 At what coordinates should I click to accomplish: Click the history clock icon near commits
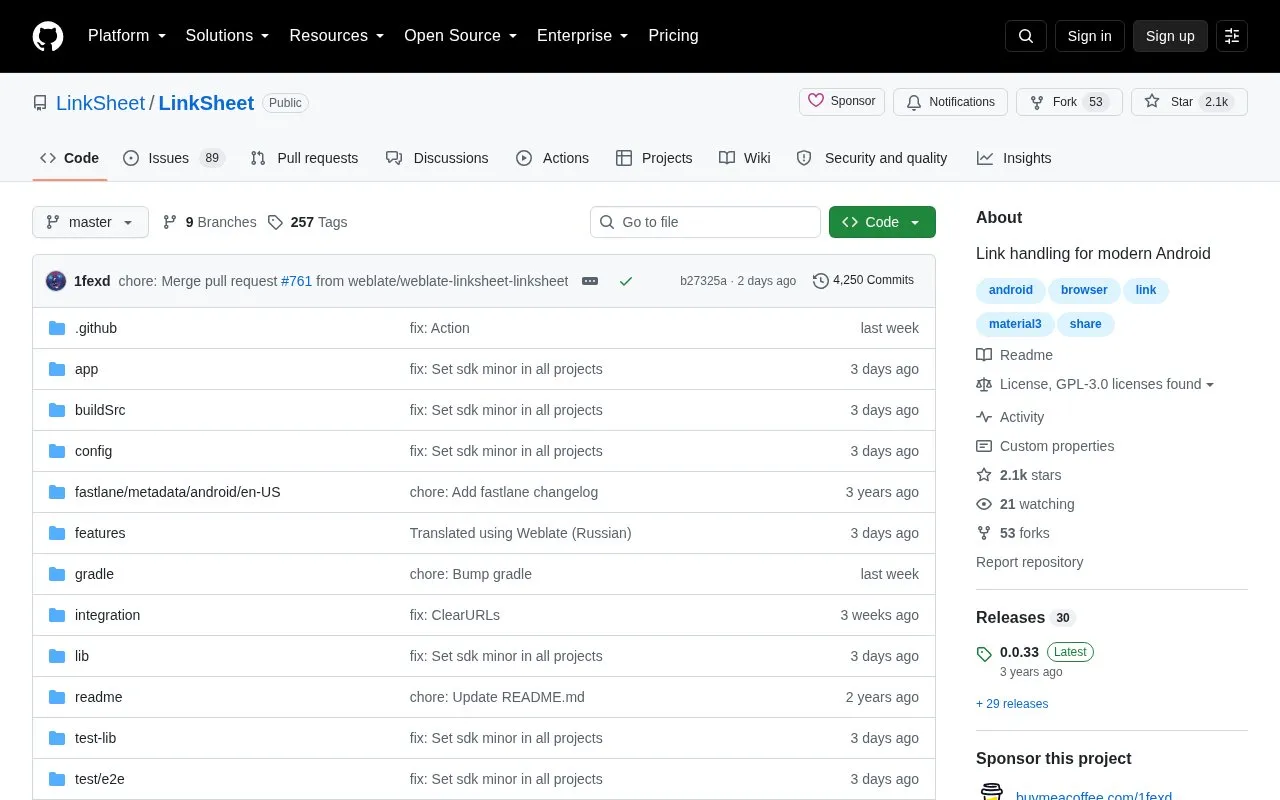pyautogui.click(x=821, y=281)
